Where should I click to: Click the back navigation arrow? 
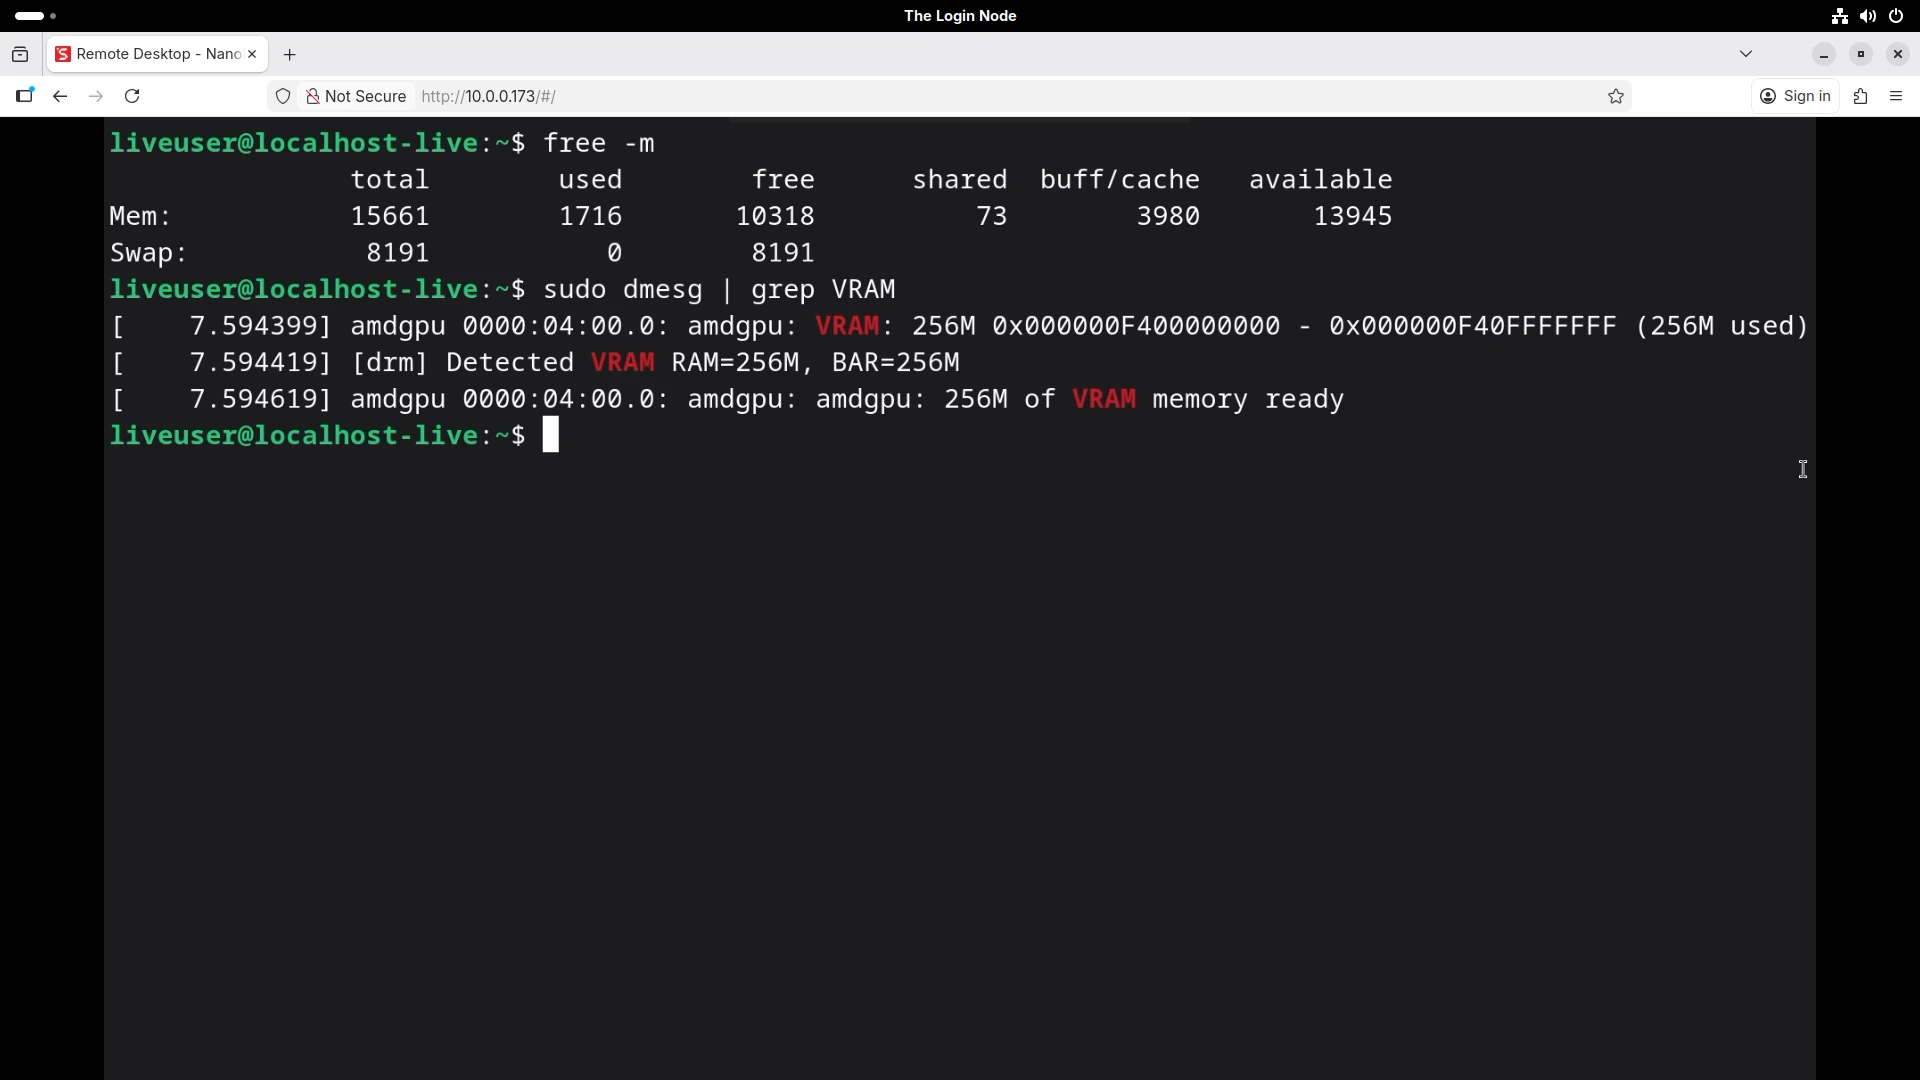tap(60, 96)
